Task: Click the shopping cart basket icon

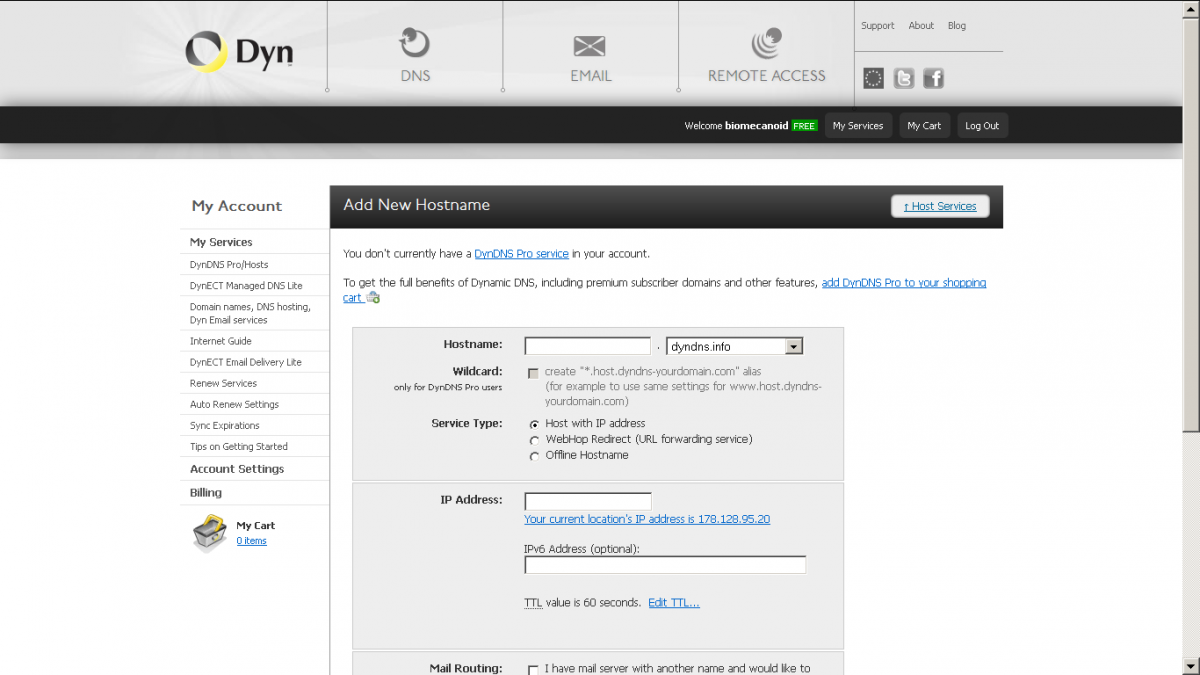Action: pos(210,533)
